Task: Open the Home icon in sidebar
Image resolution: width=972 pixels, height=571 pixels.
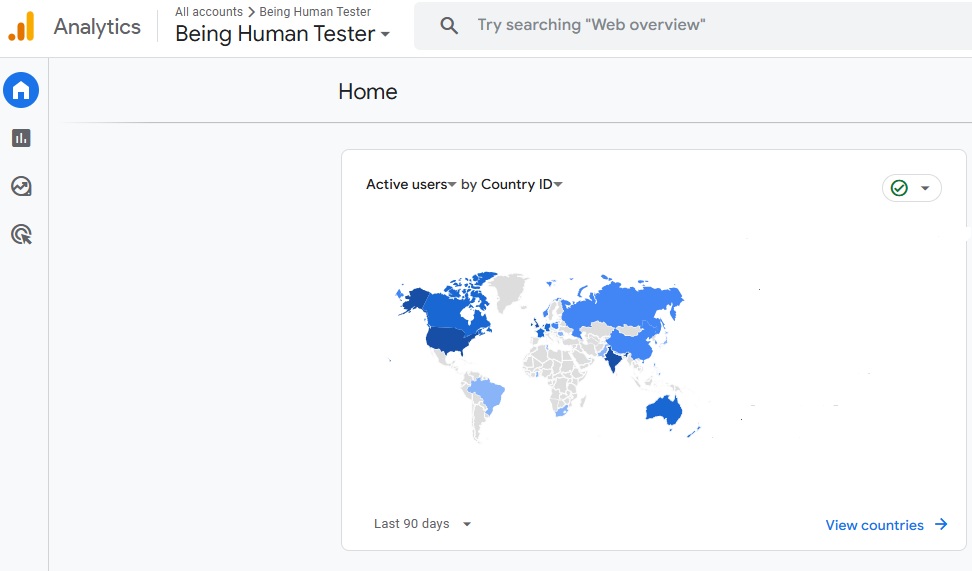Action: (x=21, y=91)
